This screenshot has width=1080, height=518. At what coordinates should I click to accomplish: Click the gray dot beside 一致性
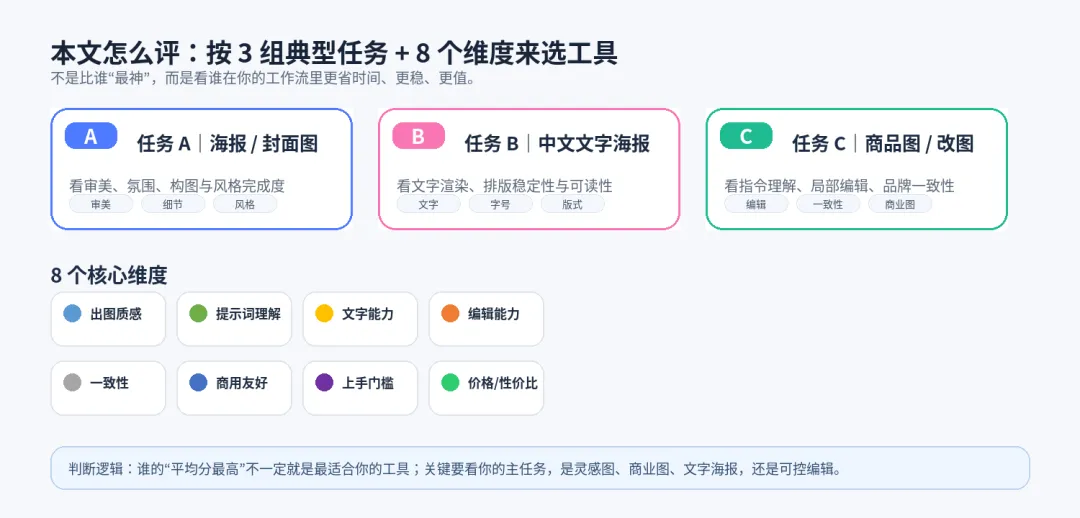[72, 382]
